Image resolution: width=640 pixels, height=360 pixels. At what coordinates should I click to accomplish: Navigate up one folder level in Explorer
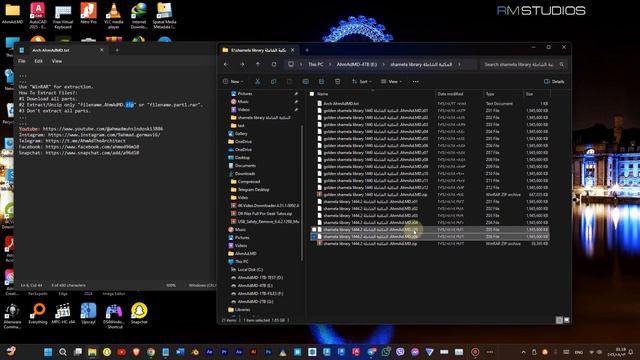pos(258,64)
